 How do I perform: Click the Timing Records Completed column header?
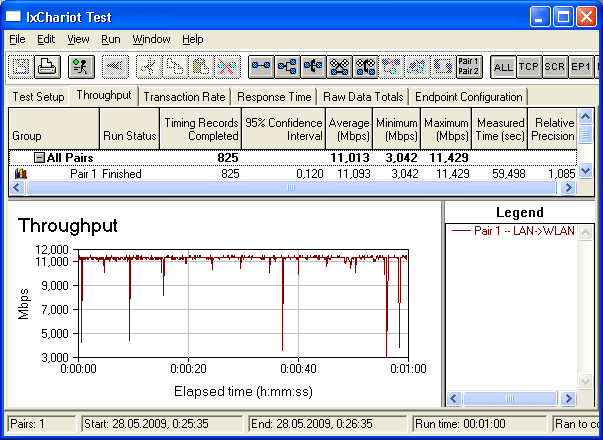pos(200,129)
